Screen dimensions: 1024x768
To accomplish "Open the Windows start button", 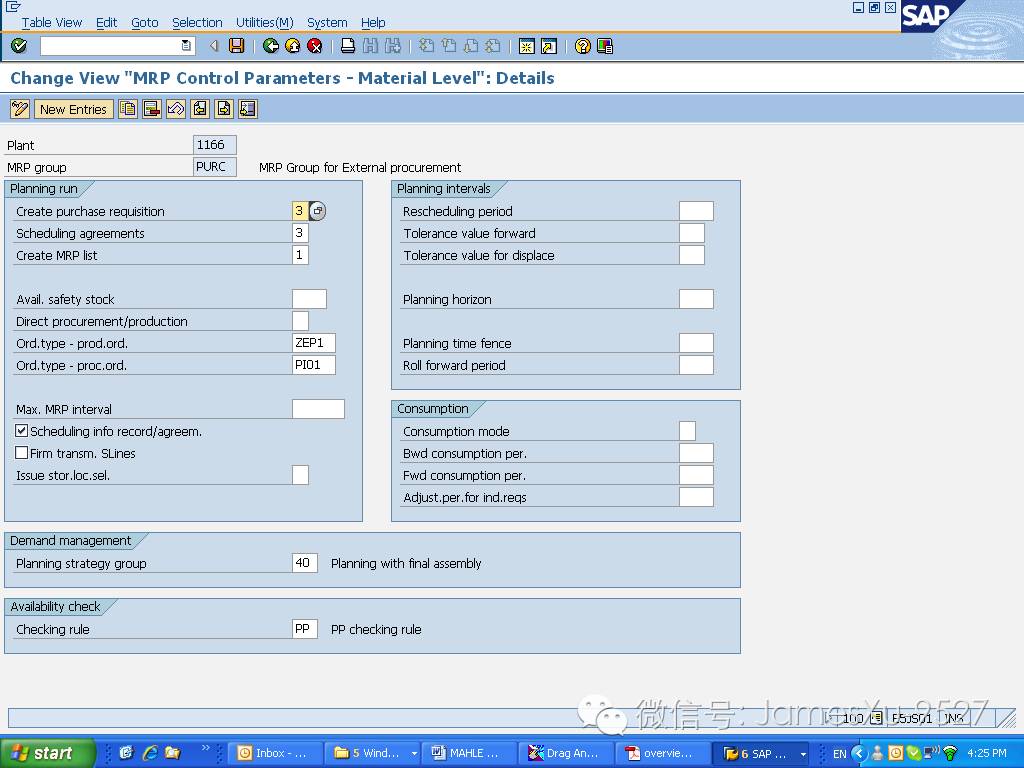I will 48,753.
